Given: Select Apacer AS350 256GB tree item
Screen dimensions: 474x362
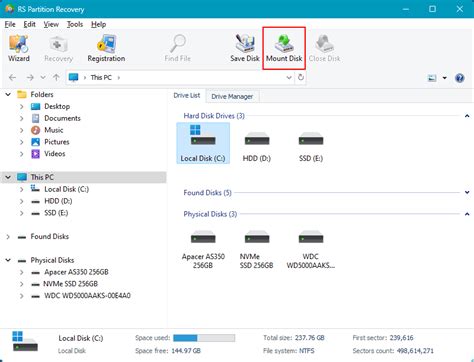Looking at the screenshot, I should (x=76, y=272).
